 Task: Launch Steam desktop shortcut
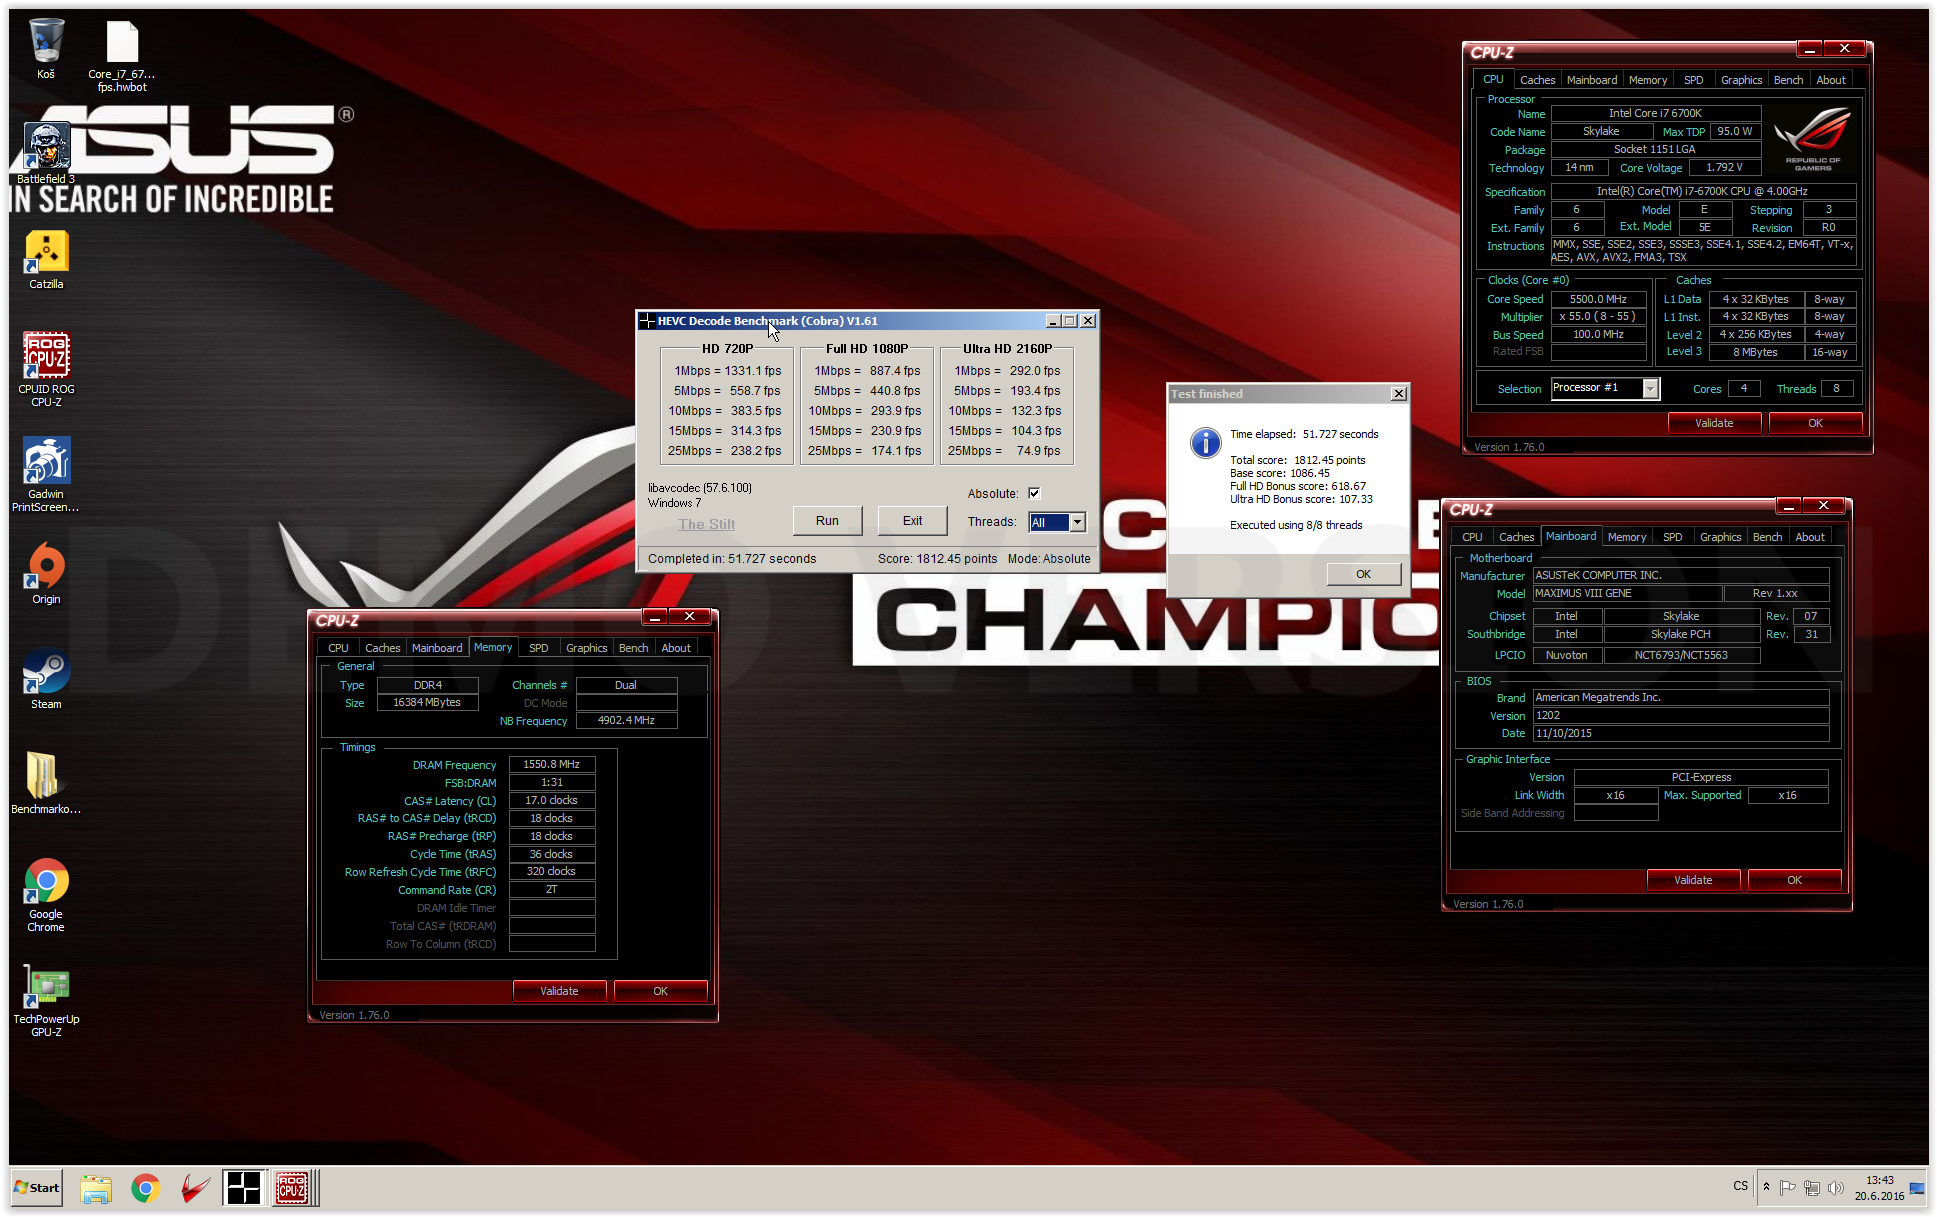click(46, 678)
